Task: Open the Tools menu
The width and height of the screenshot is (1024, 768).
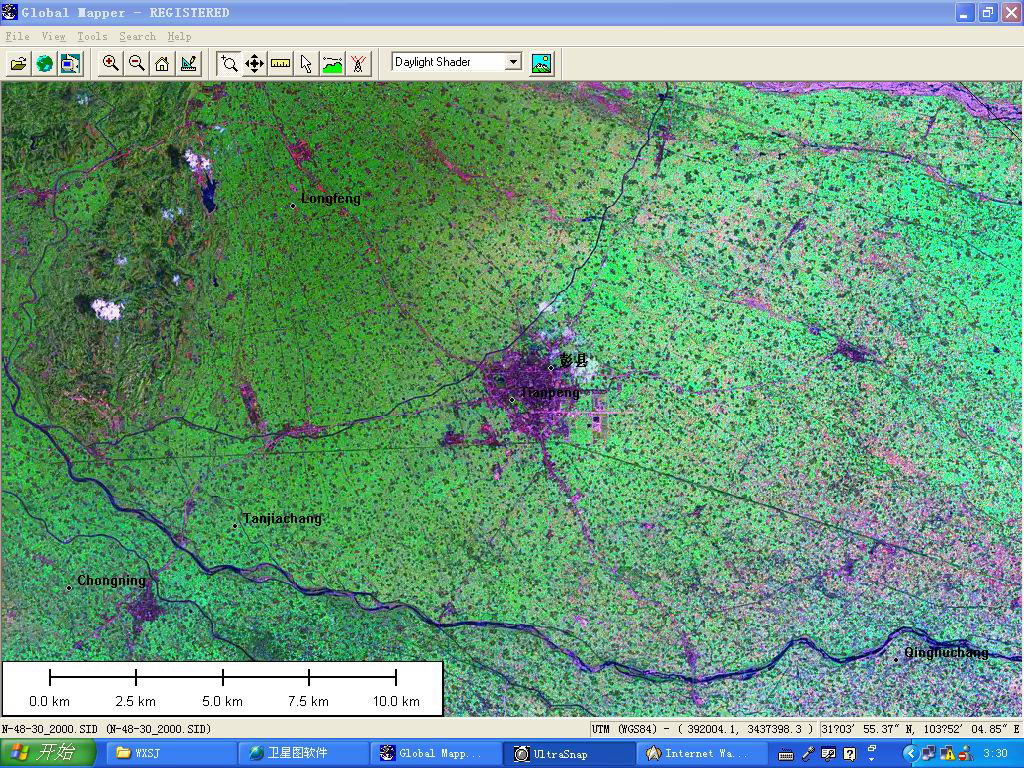Action: (x=92, y=36)
